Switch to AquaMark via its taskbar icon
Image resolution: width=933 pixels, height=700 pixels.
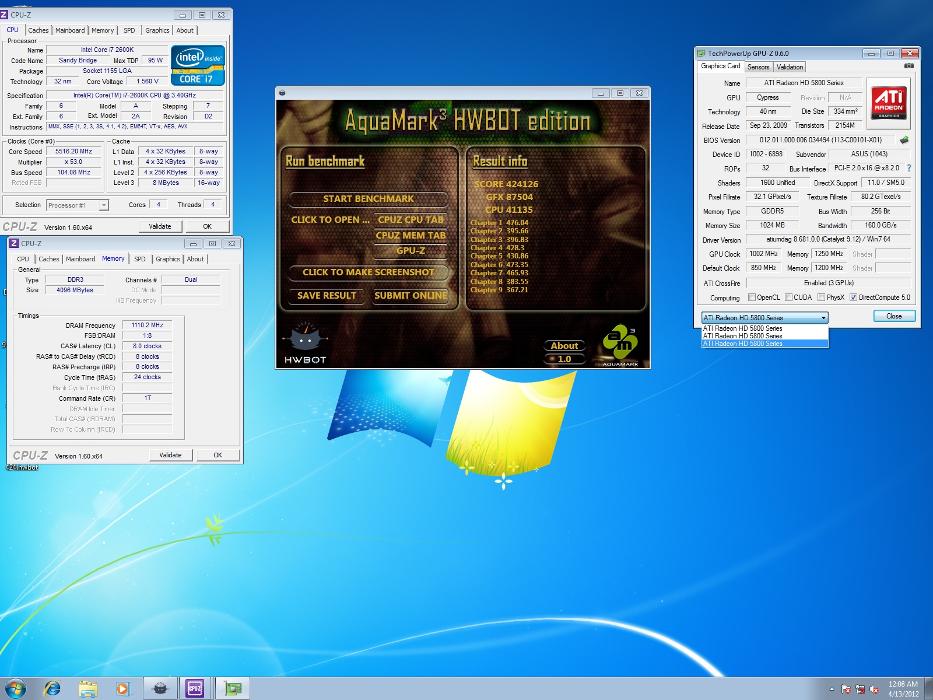coord(159,689)
